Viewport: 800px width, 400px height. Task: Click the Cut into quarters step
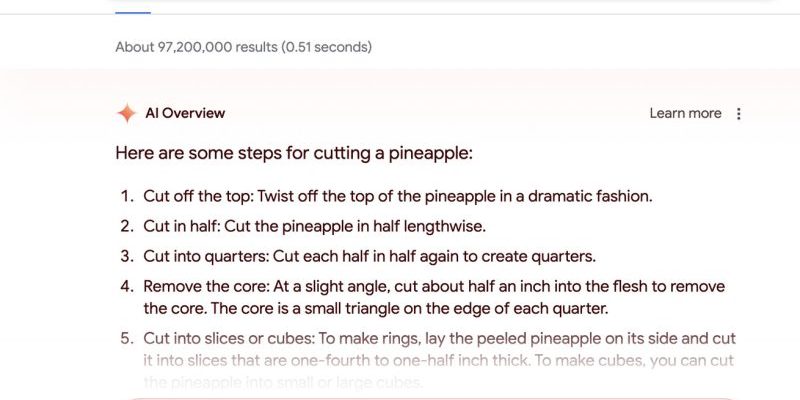(369, 256)
